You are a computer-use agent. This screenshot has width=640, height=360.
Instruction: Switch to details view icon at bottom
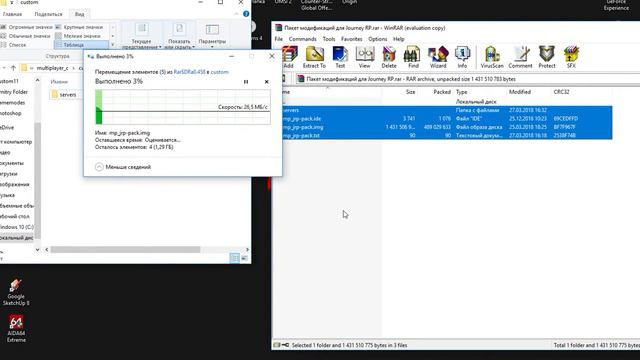[x=234, y=258]
